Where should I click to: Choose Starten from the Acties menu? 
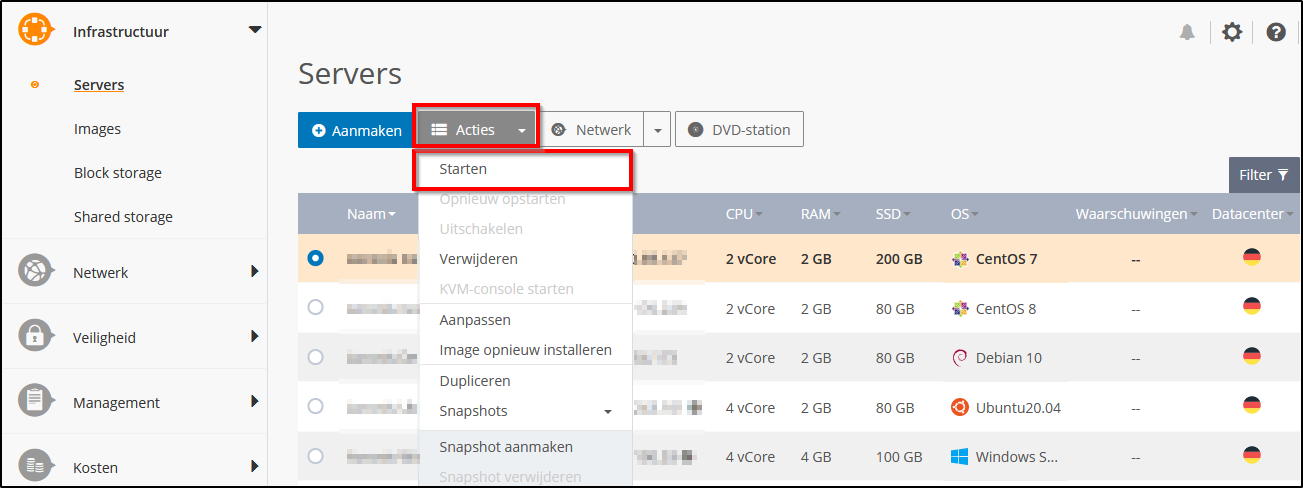463,170
